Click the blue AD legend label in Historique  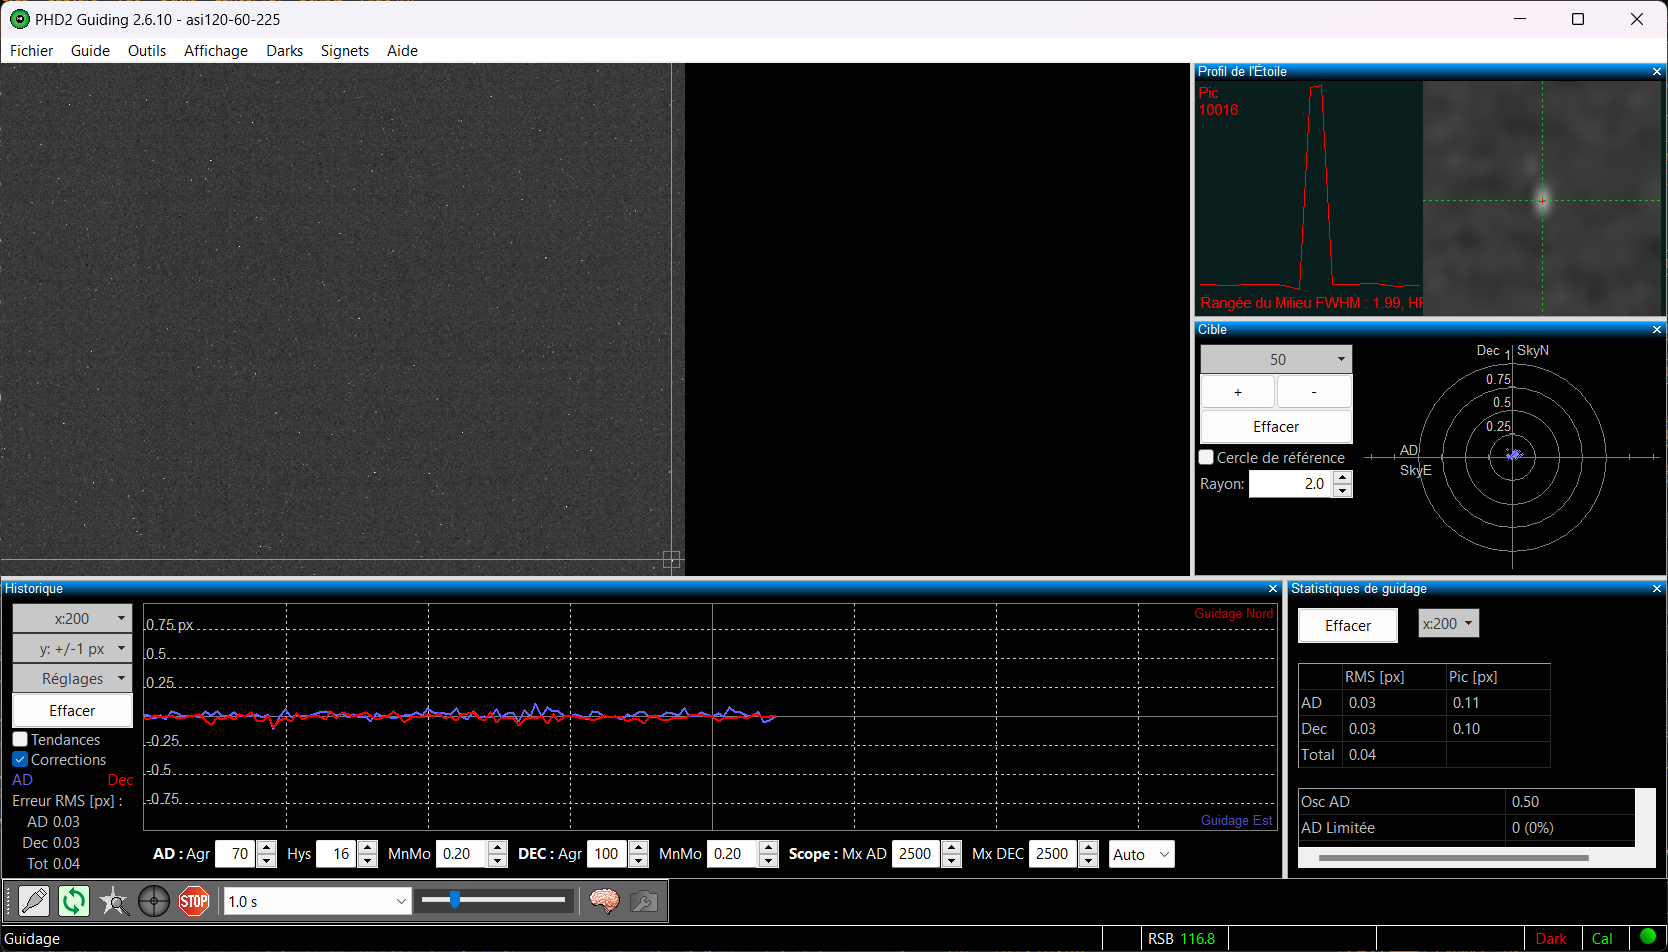coord(22,780)
